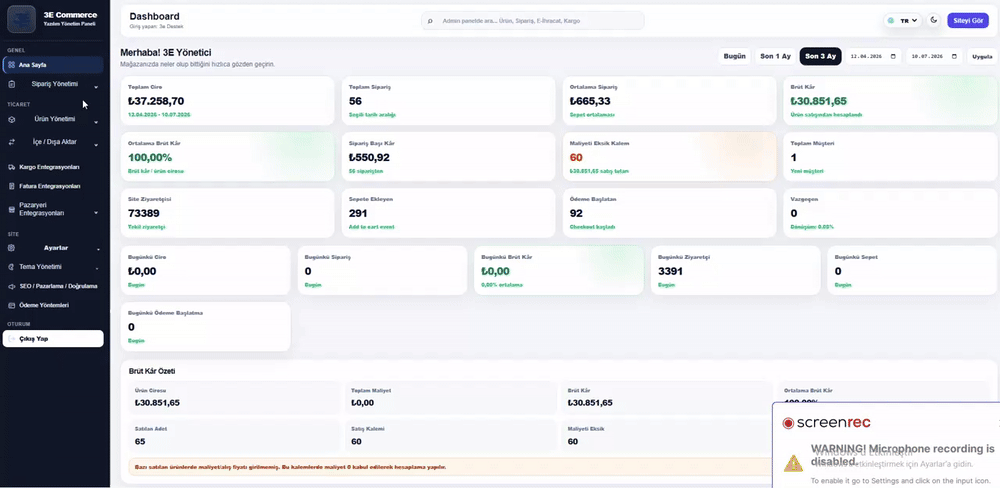
Task: Click the Ürün Yönetimi box icon
Action: point(11,119)
